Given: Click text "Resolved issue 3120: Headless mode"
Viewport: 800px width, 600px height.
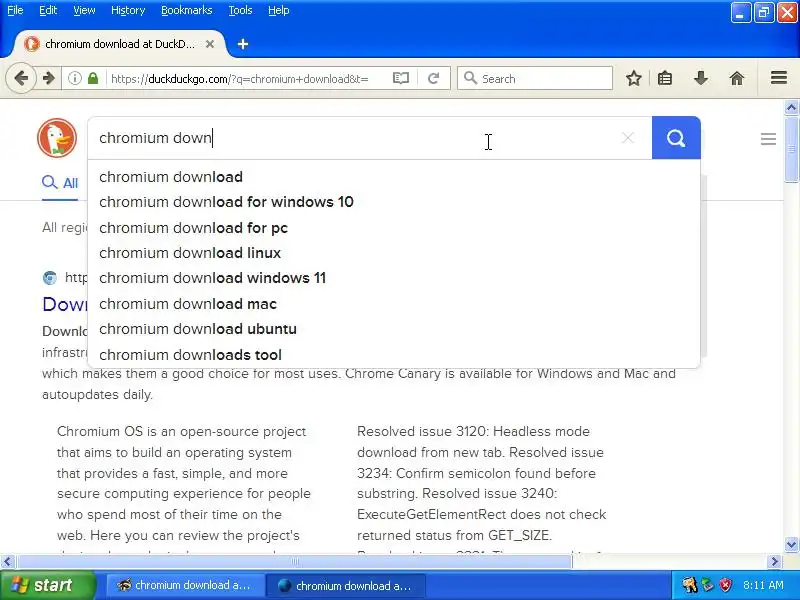Looking at the screenshot, I should 473,432.
